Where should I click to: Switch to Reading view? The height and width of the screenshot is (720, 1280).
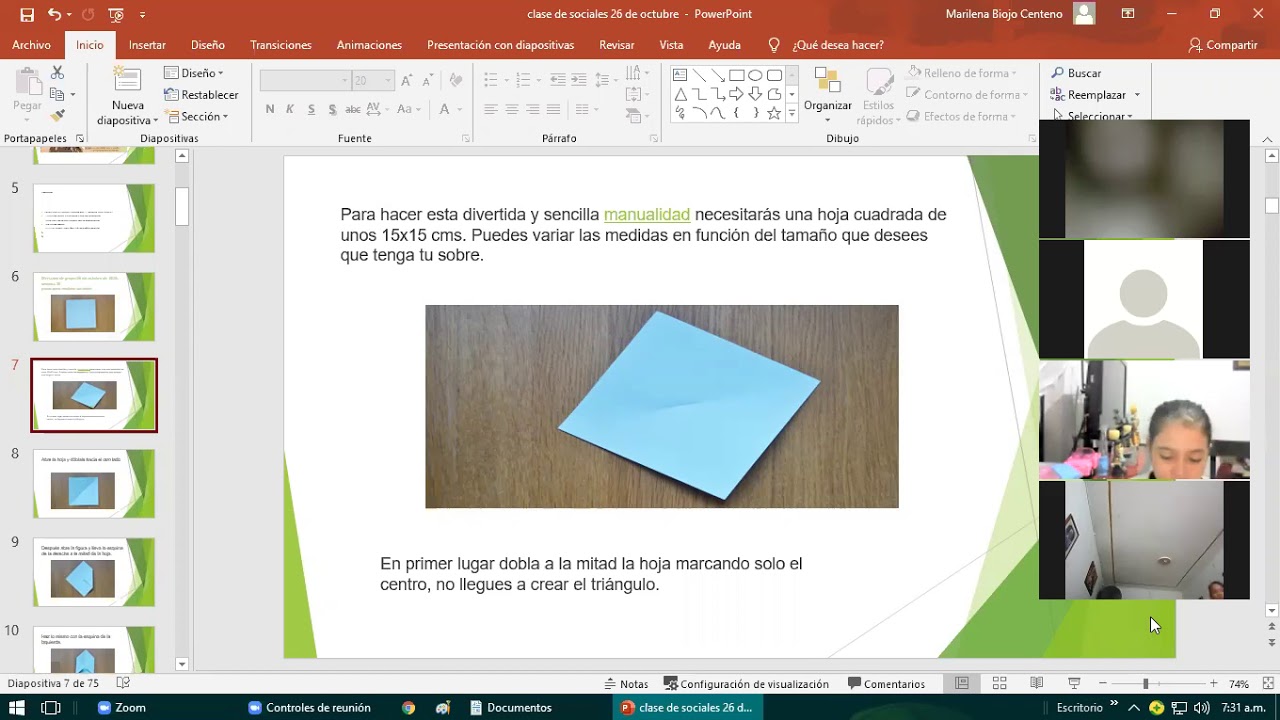point(1037,684)
